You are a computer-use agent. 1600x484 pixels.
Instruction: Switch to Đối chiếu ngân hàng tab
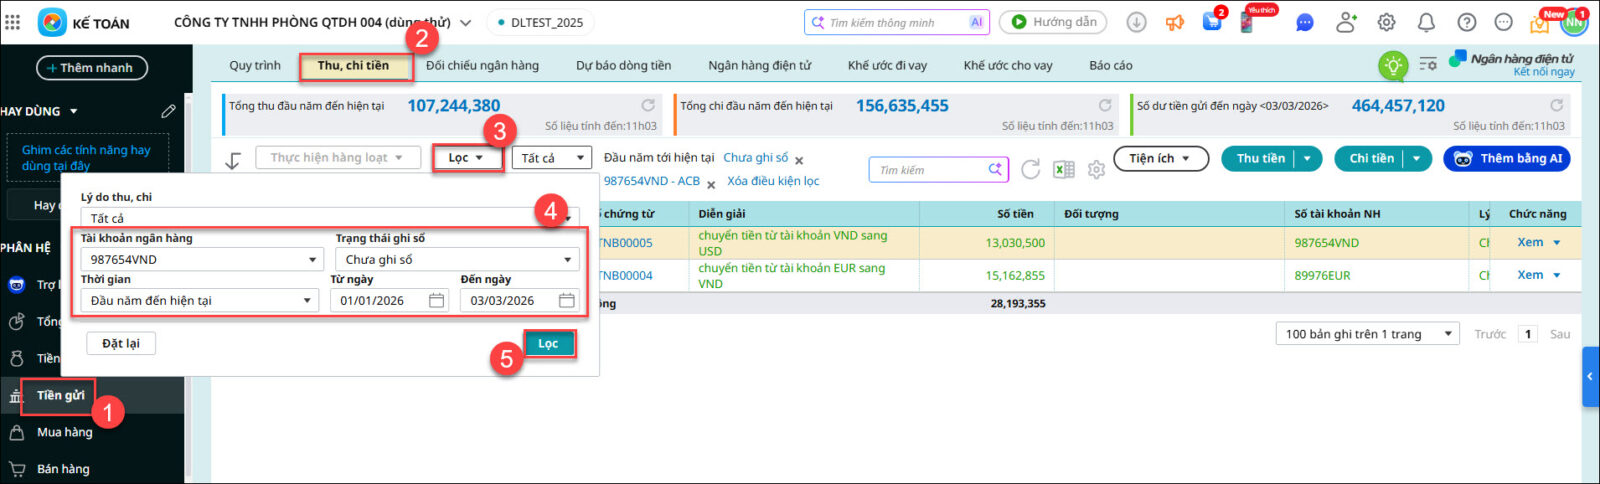[x=482, y=66]
